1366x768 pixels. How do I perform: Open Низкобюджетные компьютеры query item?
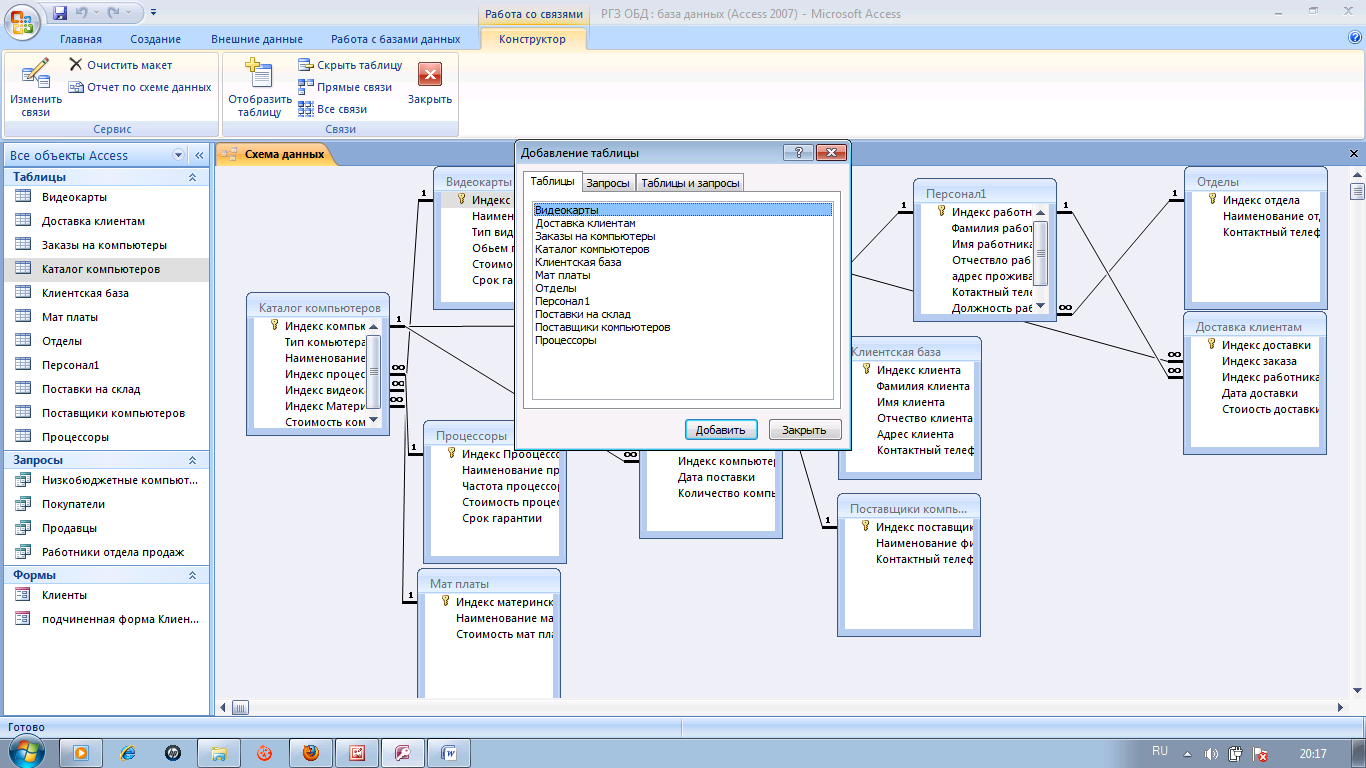(120, 480)
